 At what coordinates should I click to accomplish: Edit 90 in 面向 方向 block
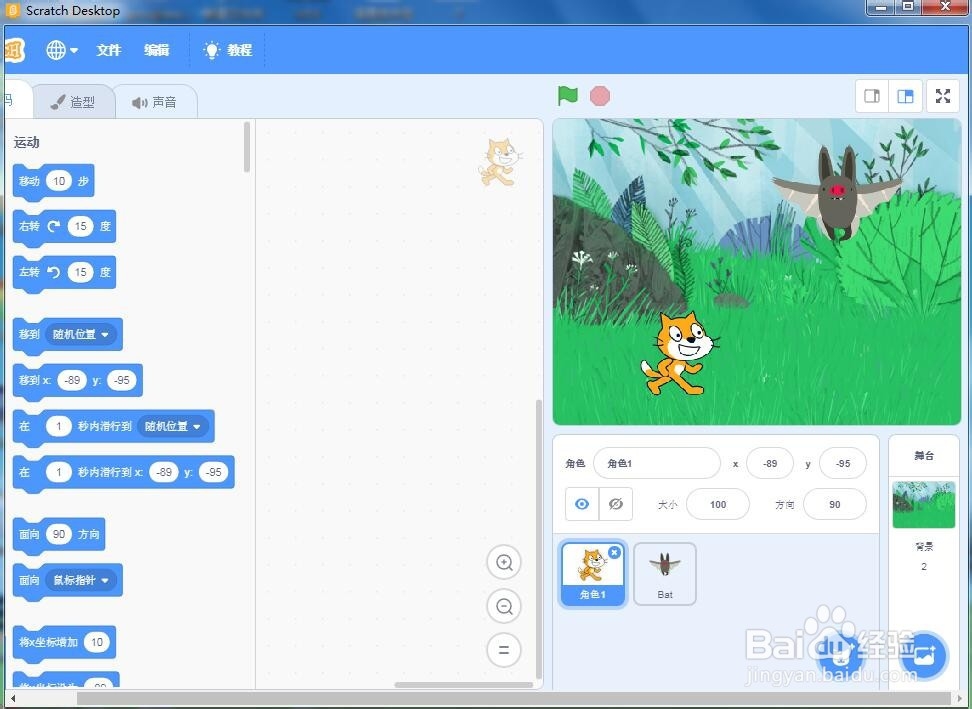point(59,534)
